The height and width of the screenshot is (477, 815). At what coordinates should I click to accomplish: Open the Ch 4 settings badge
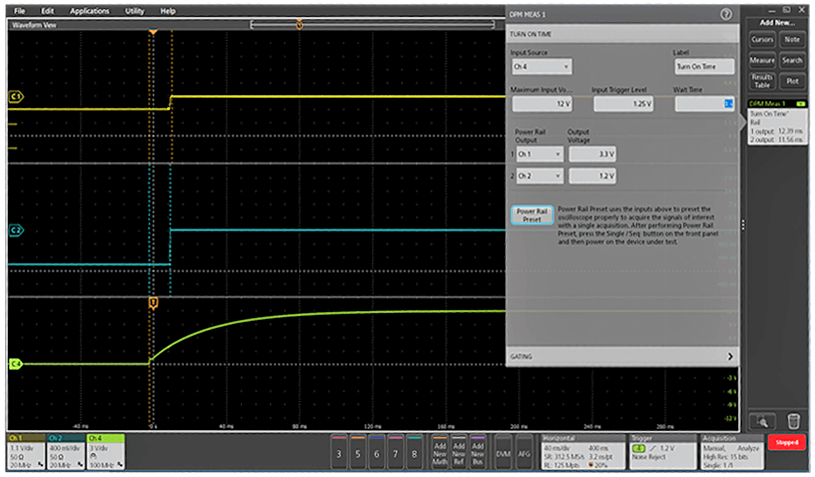[x=106, y=452]
